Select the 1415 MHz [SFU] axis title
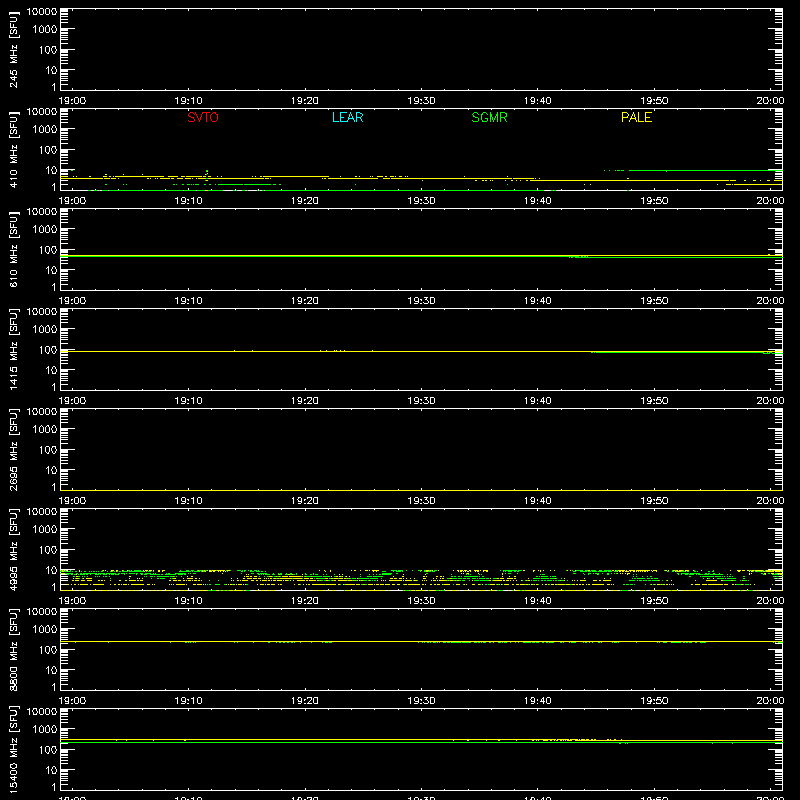Screen dimensions: 800x800 click(14, 349)
